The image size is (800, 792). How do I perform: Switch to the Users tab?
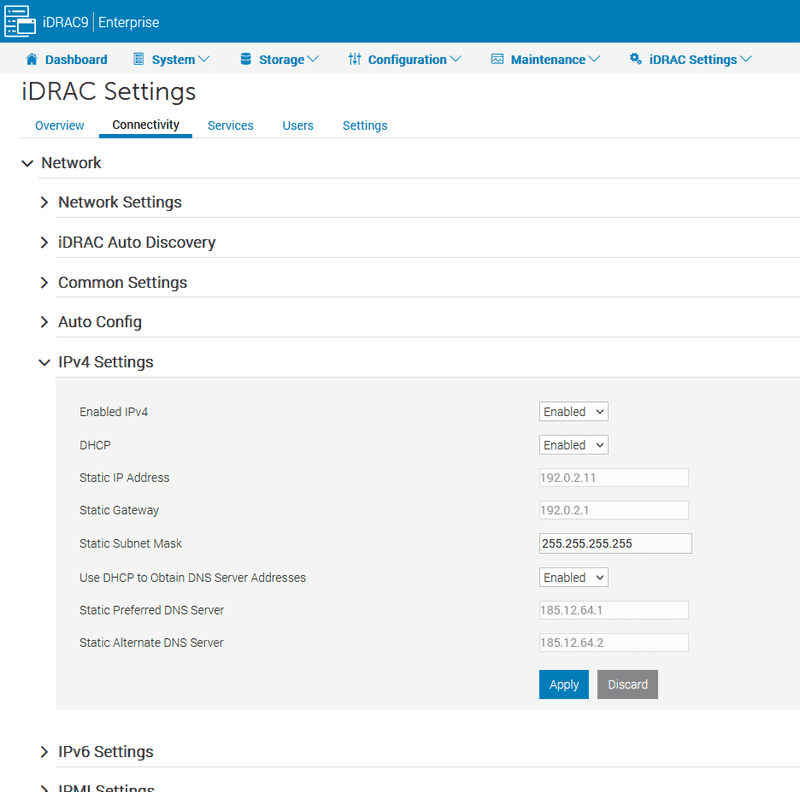pyautogui.click(x=297, y=125)
